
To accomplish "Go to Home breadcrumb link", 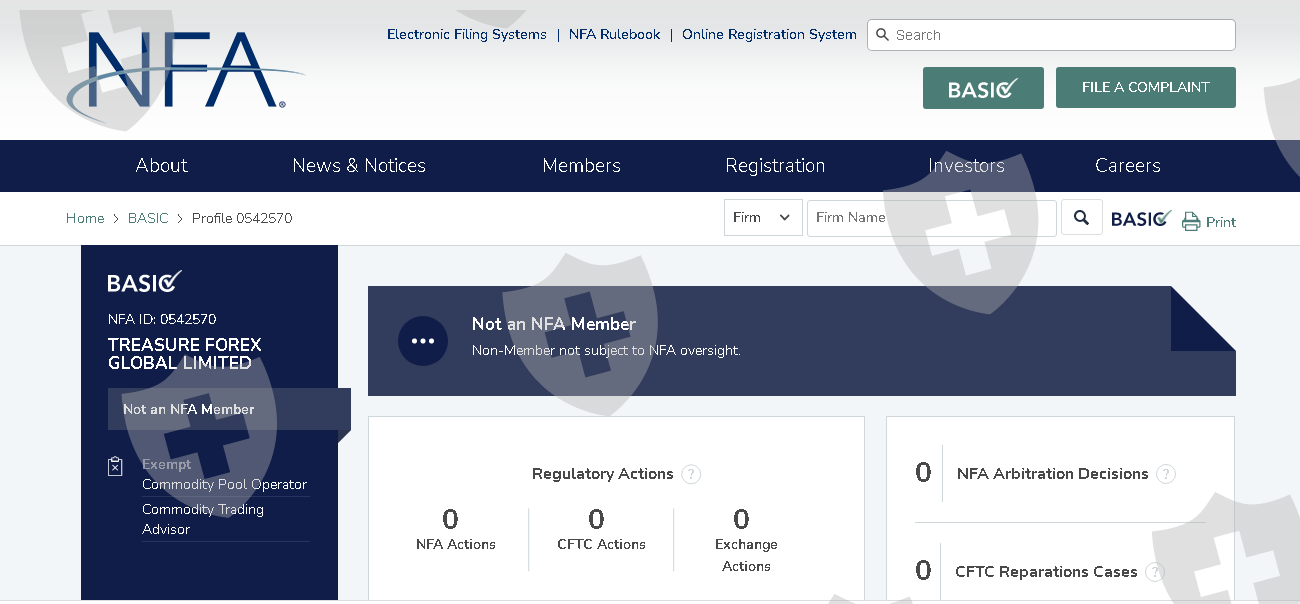I will click(x=85, y=218).
